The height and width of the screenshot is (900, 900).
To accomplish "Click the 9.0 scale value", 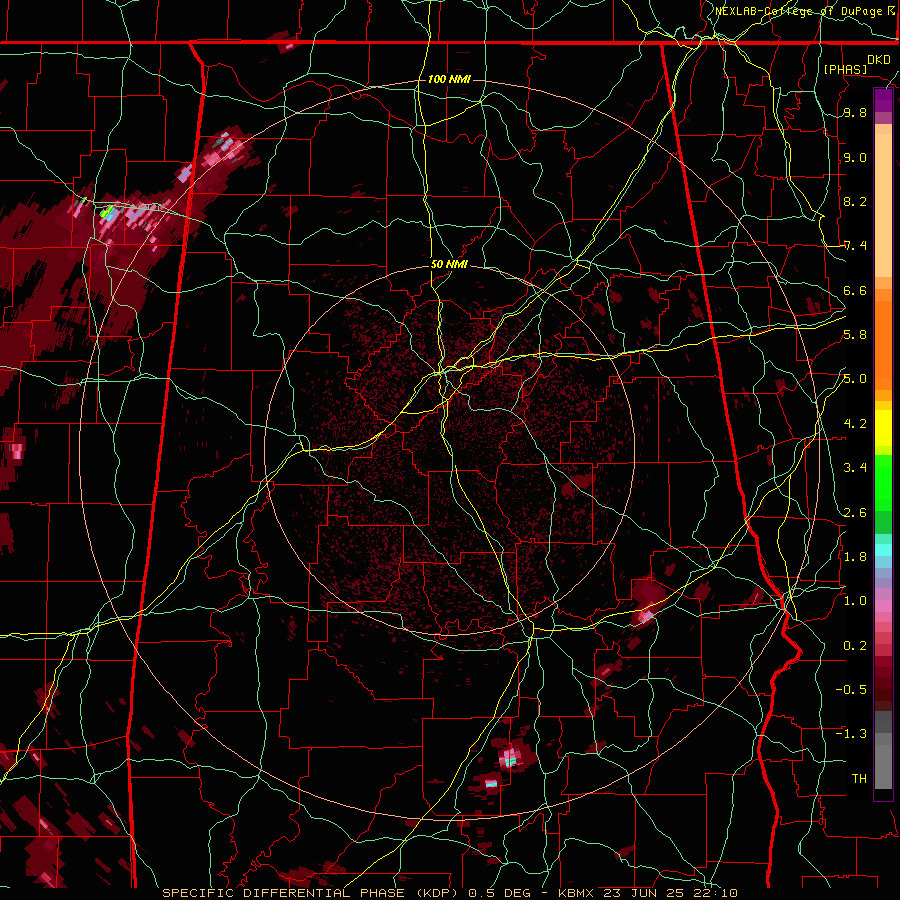I will 855,158.
